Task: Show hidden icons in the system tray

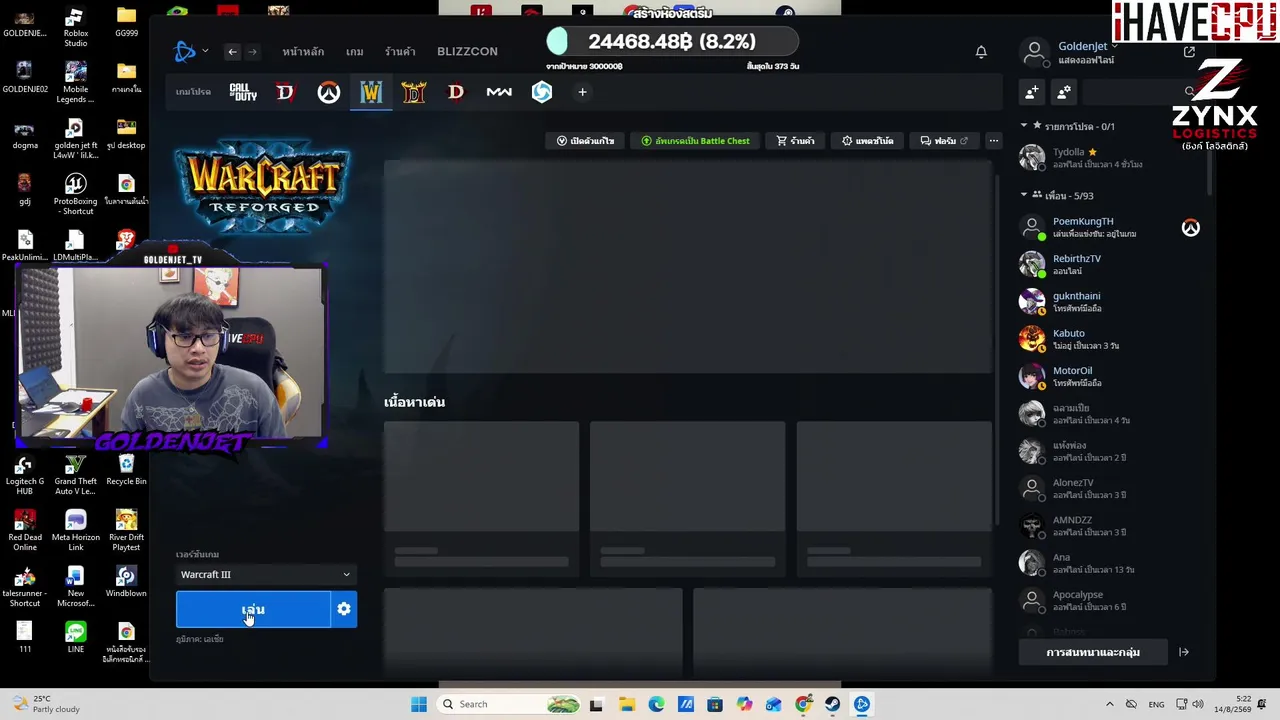Action: pyautogui.click(x=1108, y=704)
